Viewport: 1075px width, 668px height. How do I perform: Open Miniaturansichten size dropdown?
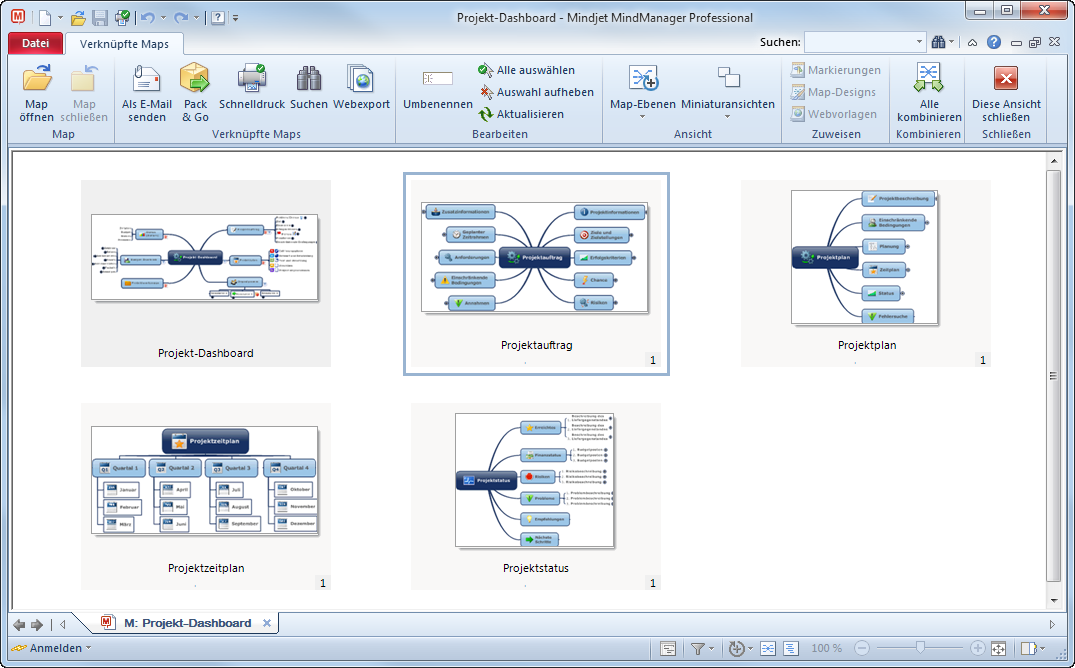(727, 92)
